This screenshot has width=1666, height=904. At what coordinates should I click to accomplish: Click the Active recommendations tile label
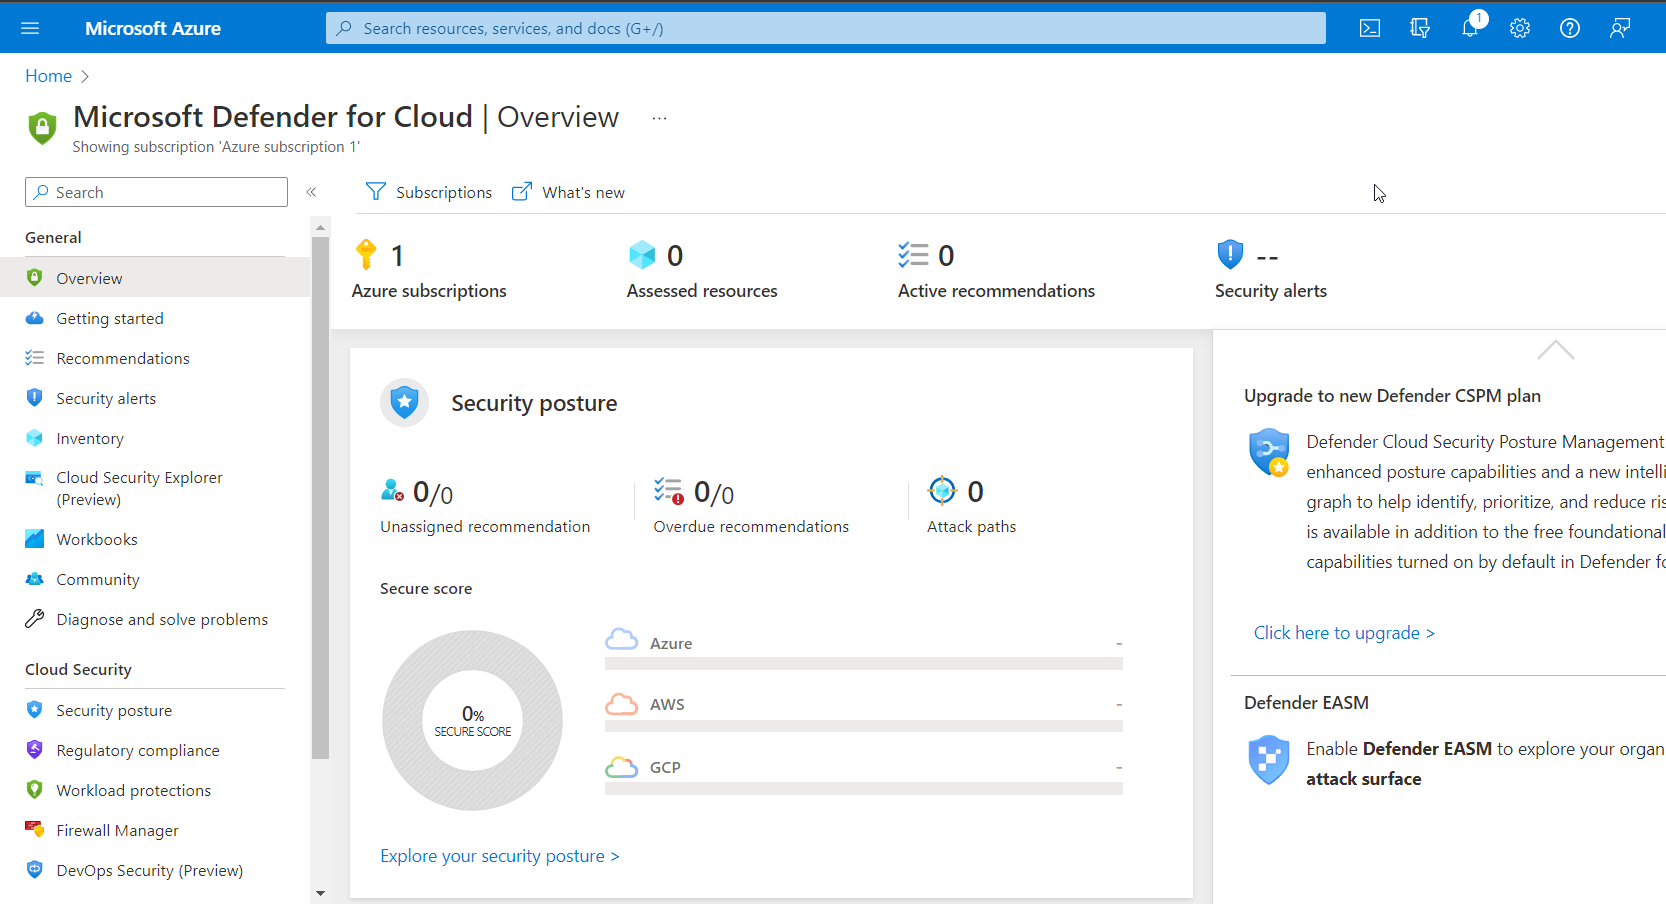[x=996, y=291]
